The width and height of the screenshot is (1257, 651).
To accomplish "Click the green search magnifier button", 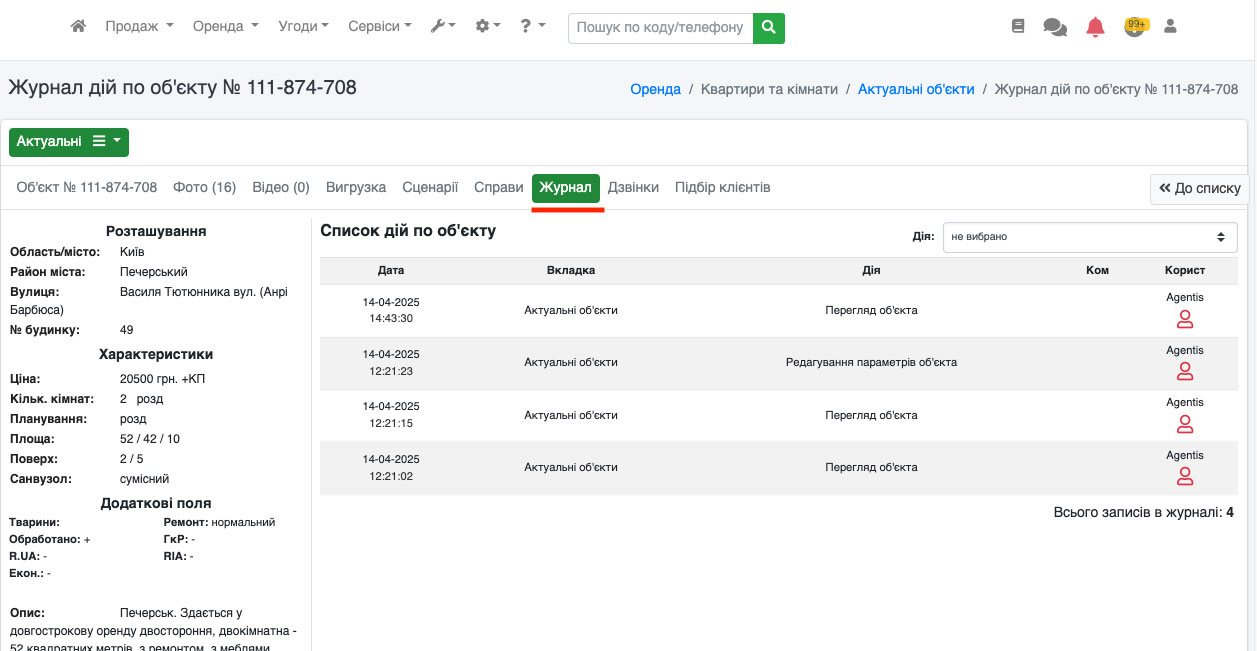I will click(768, 28).
